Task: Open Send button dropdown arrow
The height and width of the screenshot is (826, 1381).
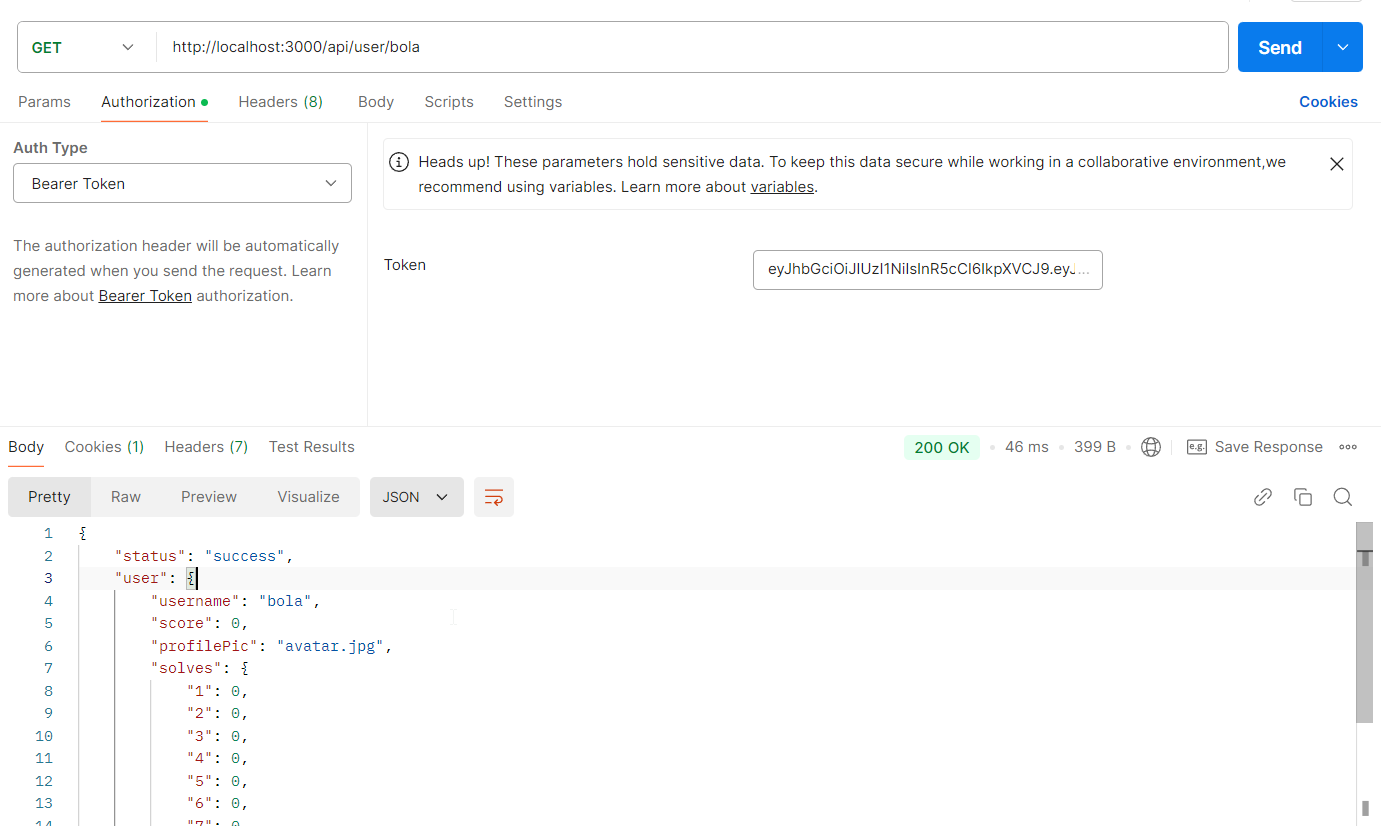Action: click(x=1343, y=47)
